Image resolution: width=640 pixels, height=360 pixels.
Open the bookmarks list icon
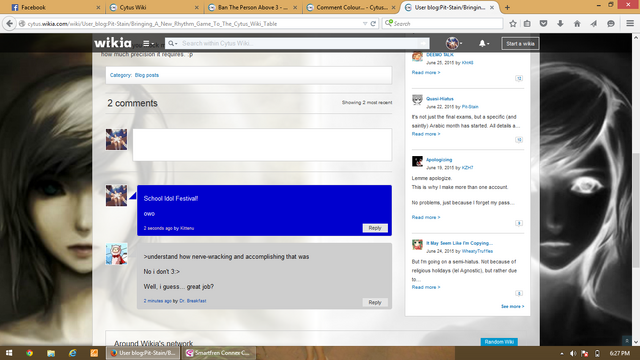point(527,24)
